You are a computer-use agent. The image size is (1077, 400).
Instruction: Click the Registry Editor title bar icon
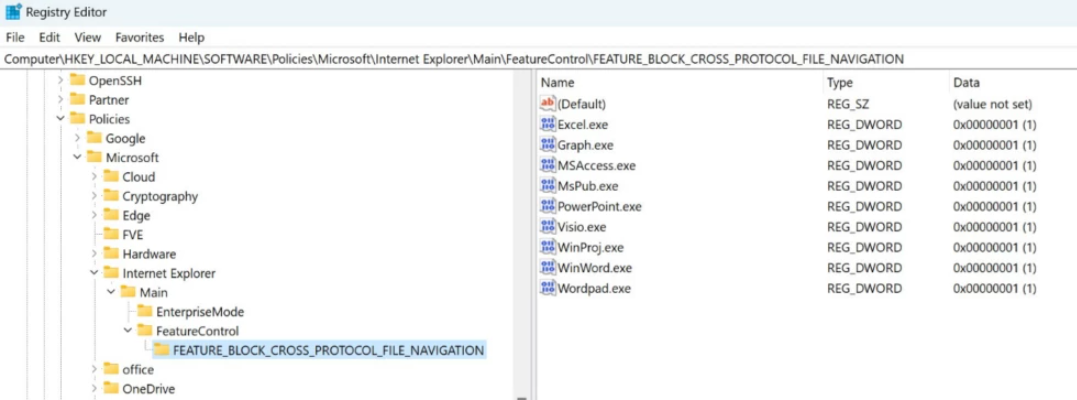[x=14, y=12]
